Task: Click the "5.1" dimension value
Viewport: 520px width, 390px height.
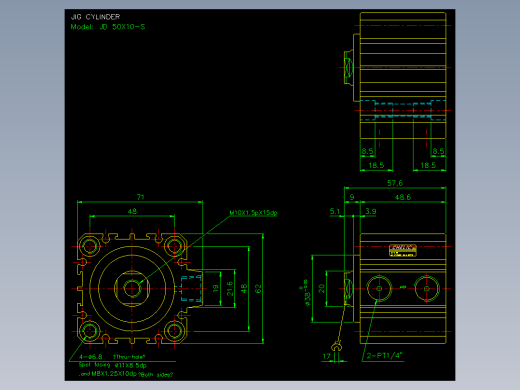Action: 335,211
